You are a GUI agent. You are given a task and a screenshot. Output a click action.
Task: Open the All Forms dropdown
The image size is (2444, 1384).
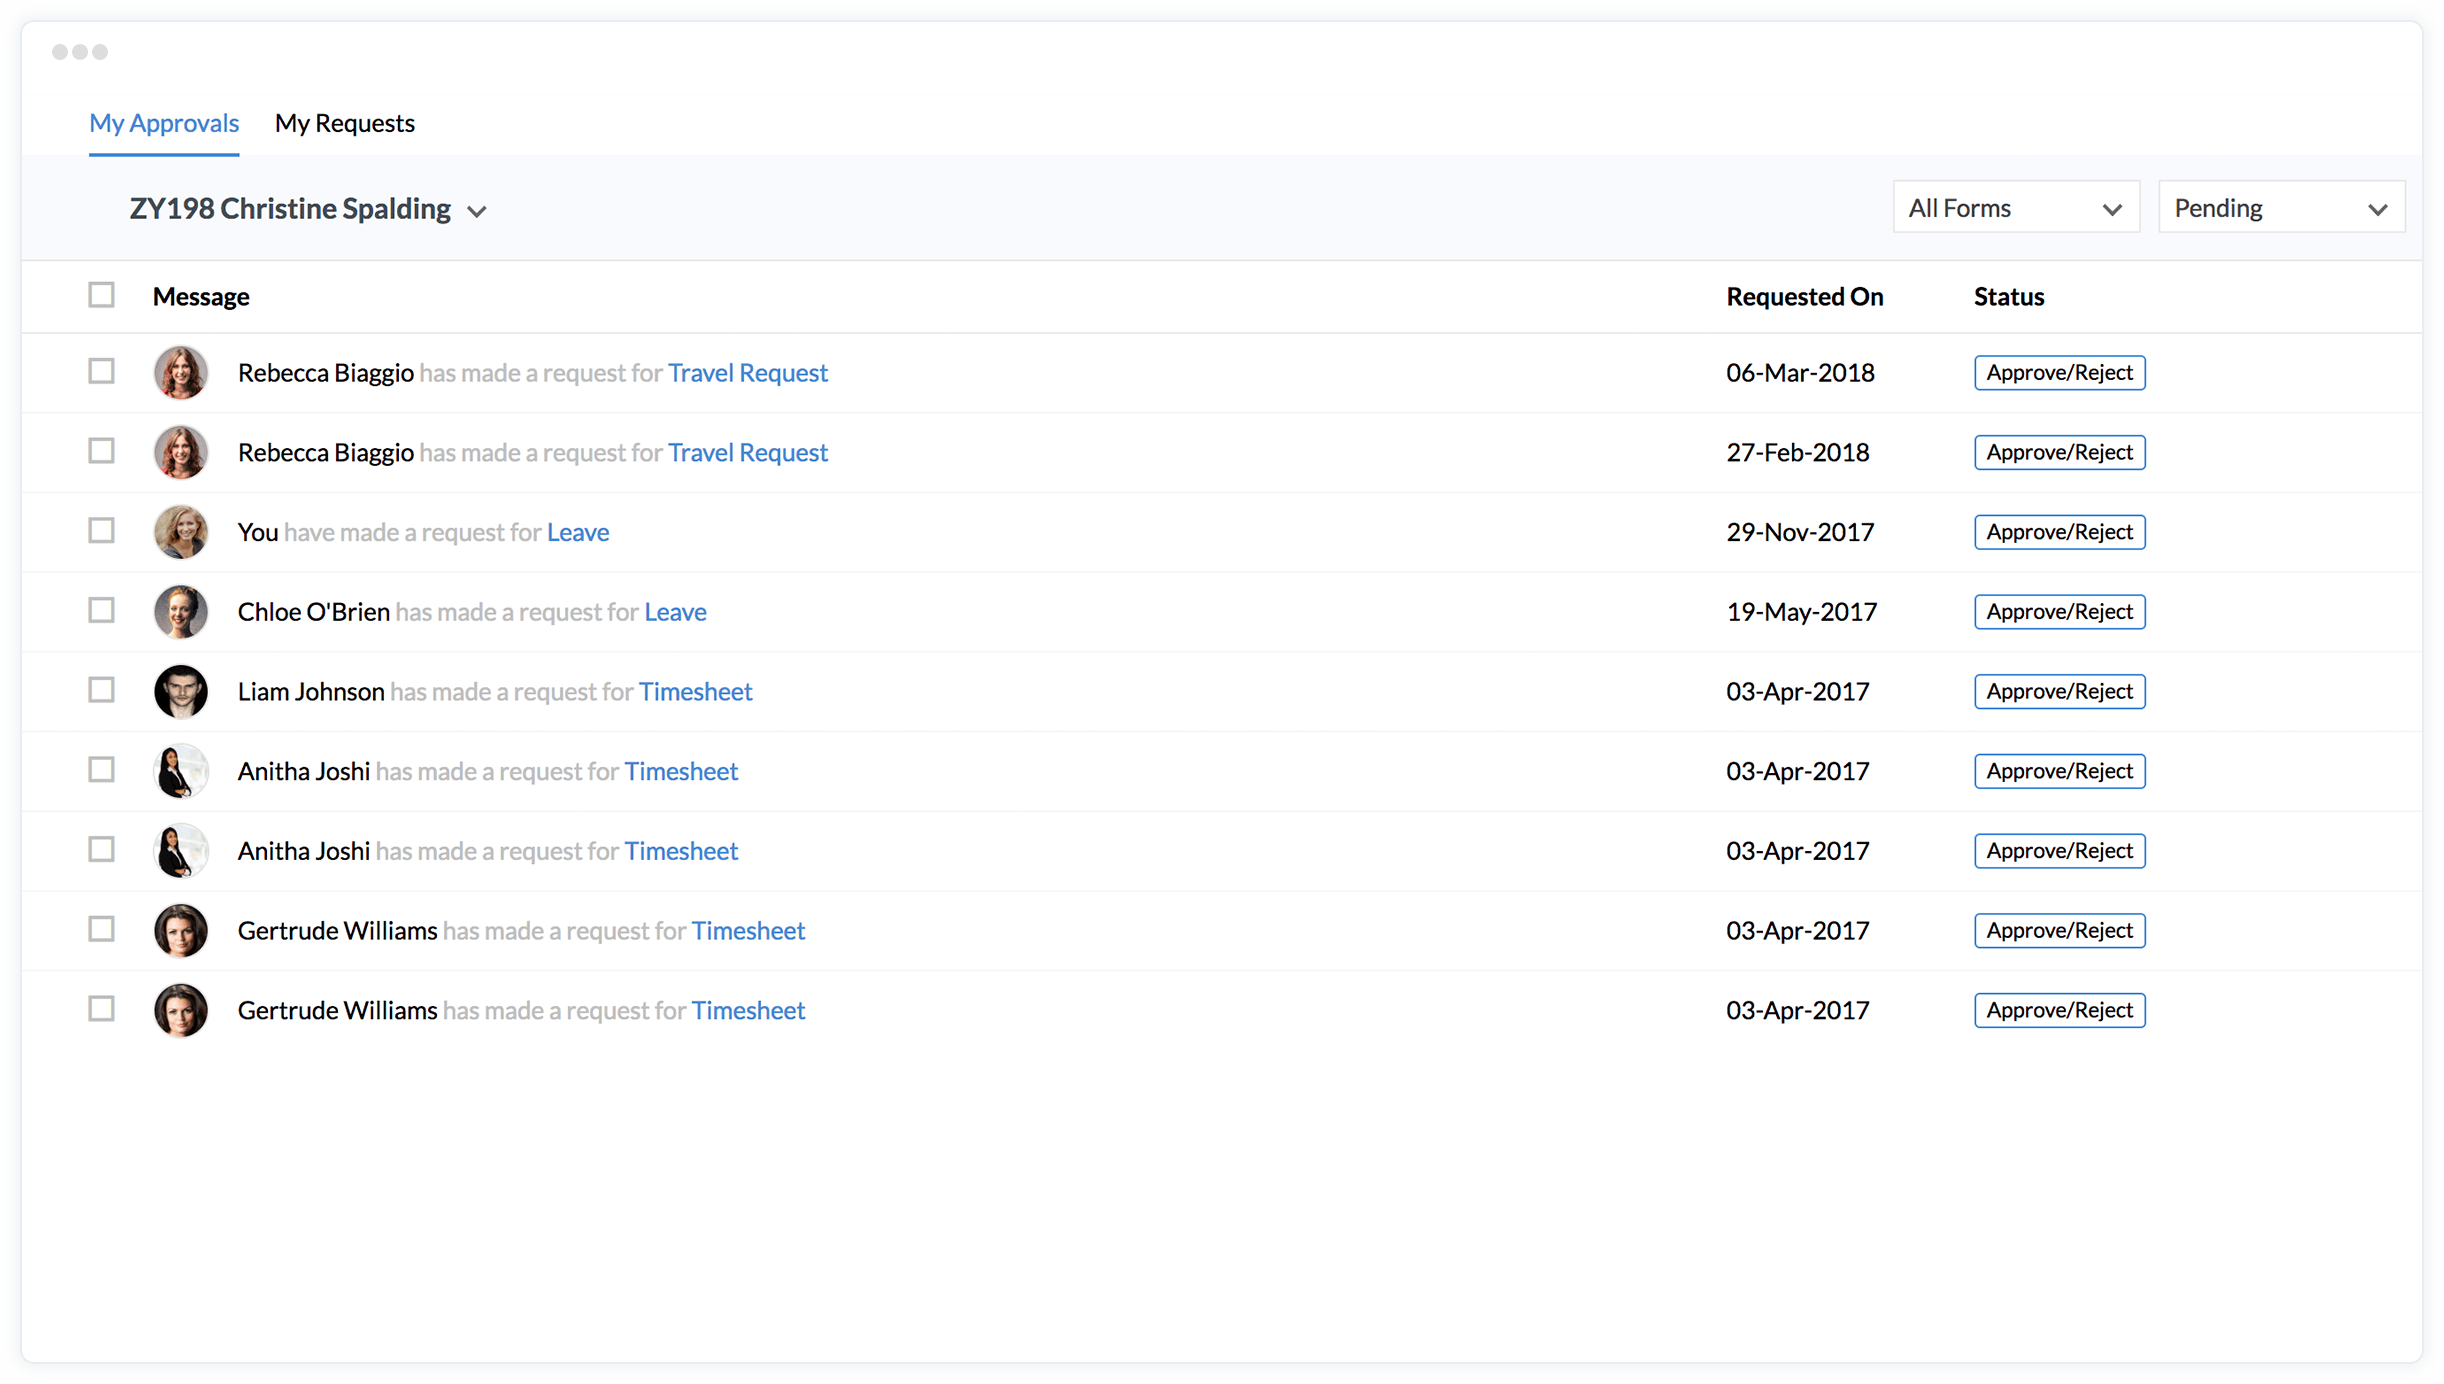(x=2015, y=208)
